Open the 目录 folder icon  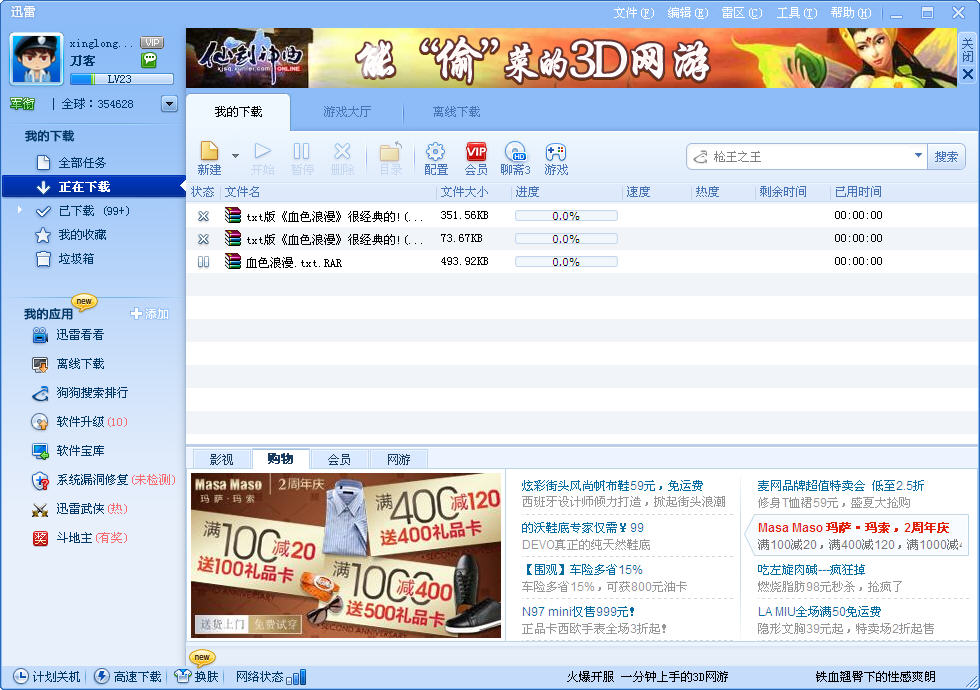pos(390,151)
